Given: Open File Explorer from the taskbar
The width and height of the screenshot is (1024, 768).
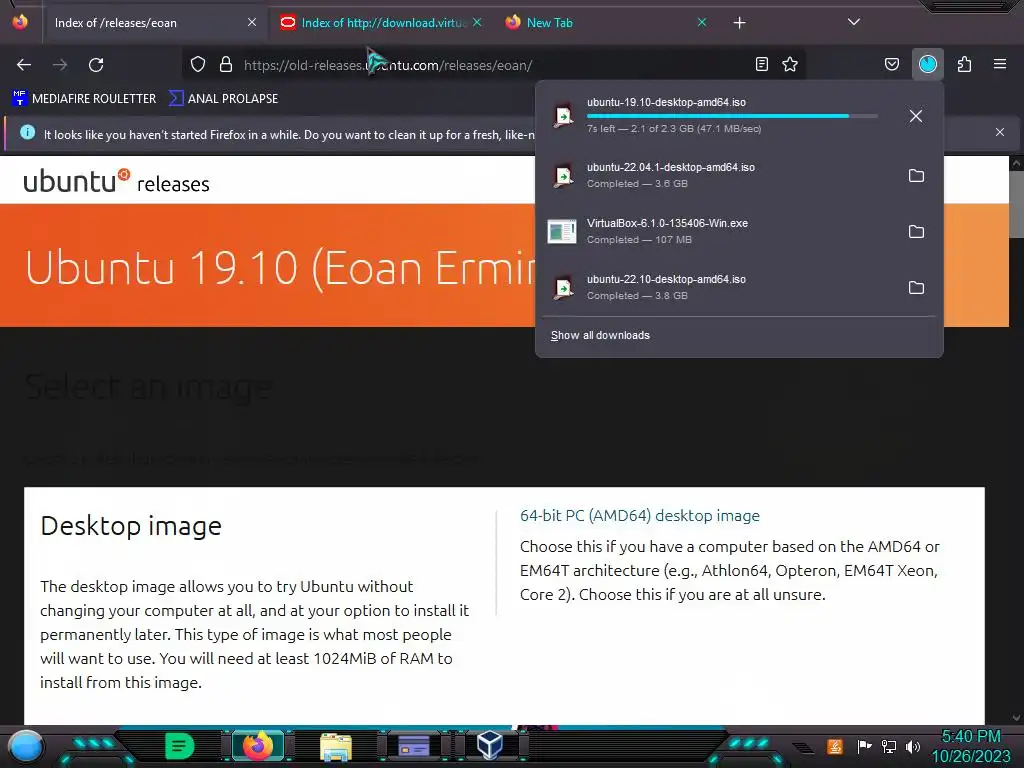Looking at the screenshot, I should 336,746.
